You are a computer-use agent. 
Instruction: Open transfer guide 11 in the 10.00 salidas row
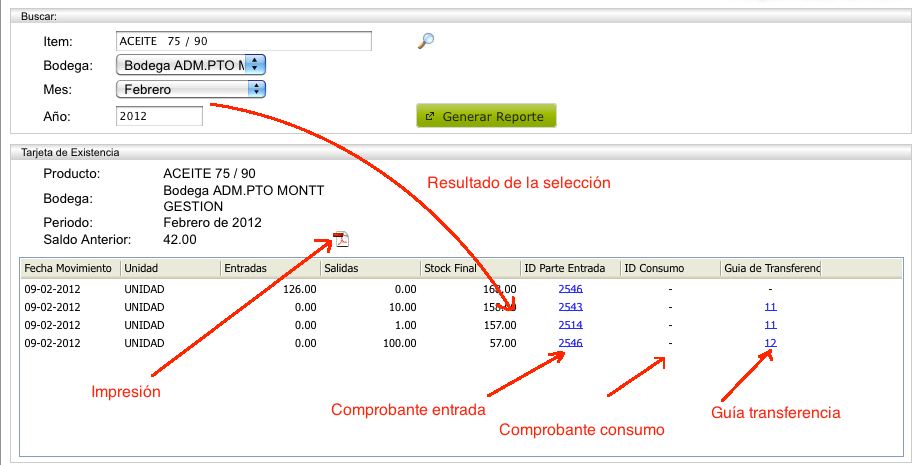pos(771,307)
